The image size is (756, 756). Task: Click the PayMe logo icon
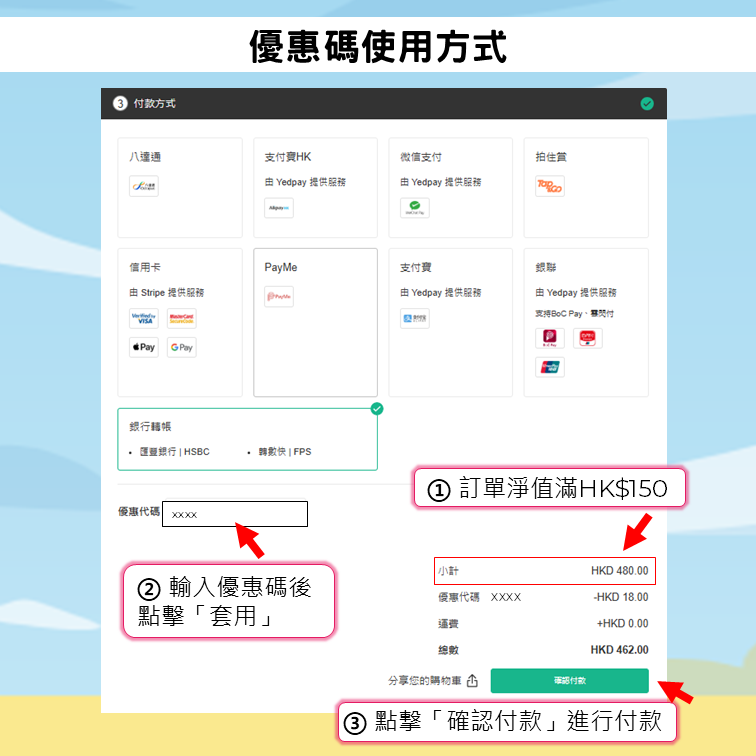[x=279, y=297]
